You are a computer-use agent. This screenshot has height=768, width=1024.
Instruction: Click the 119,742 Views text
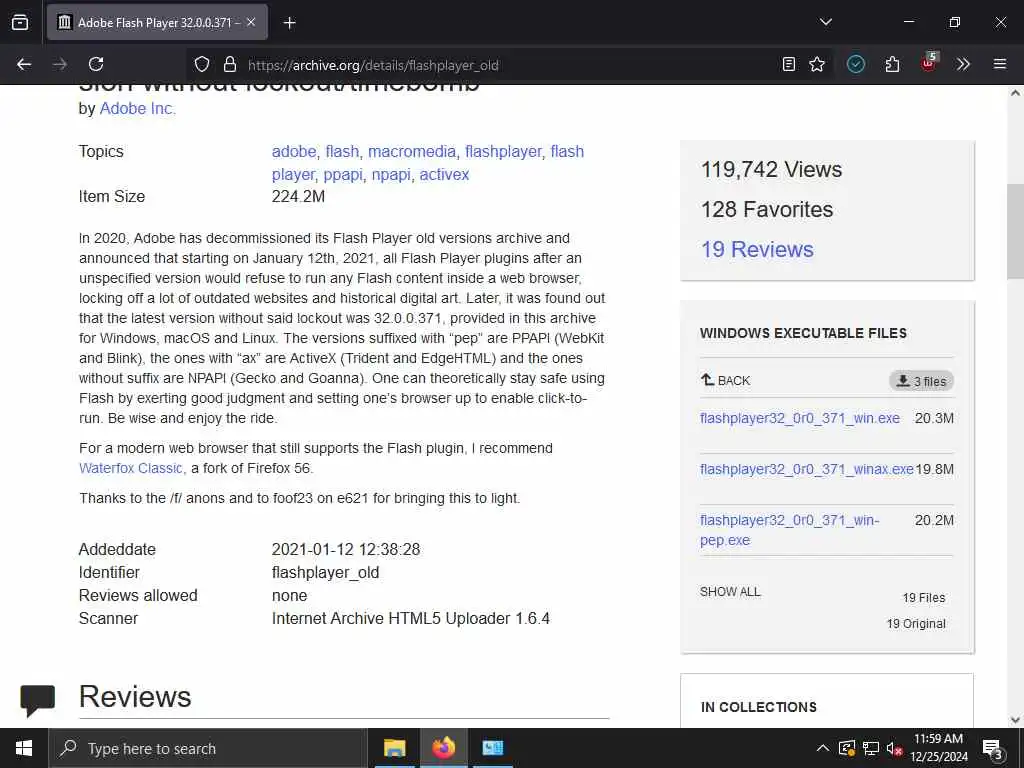click(x=771, y=170)
